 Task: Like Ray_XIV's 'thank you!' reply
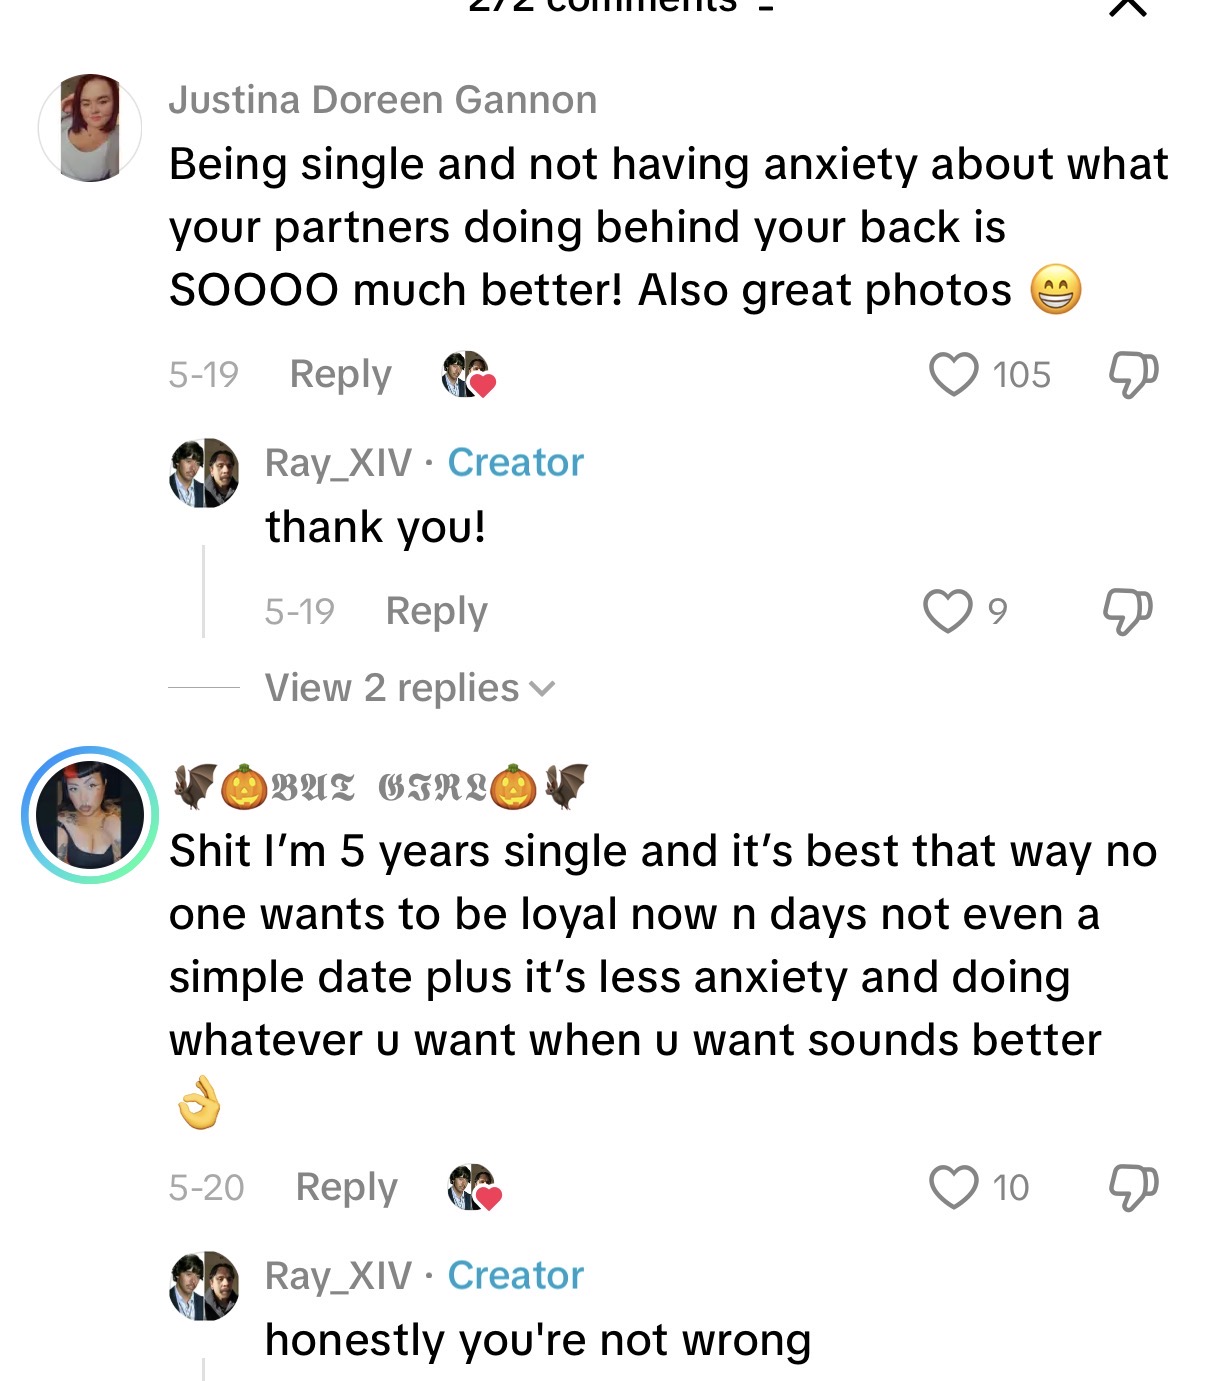click(947, 611)
